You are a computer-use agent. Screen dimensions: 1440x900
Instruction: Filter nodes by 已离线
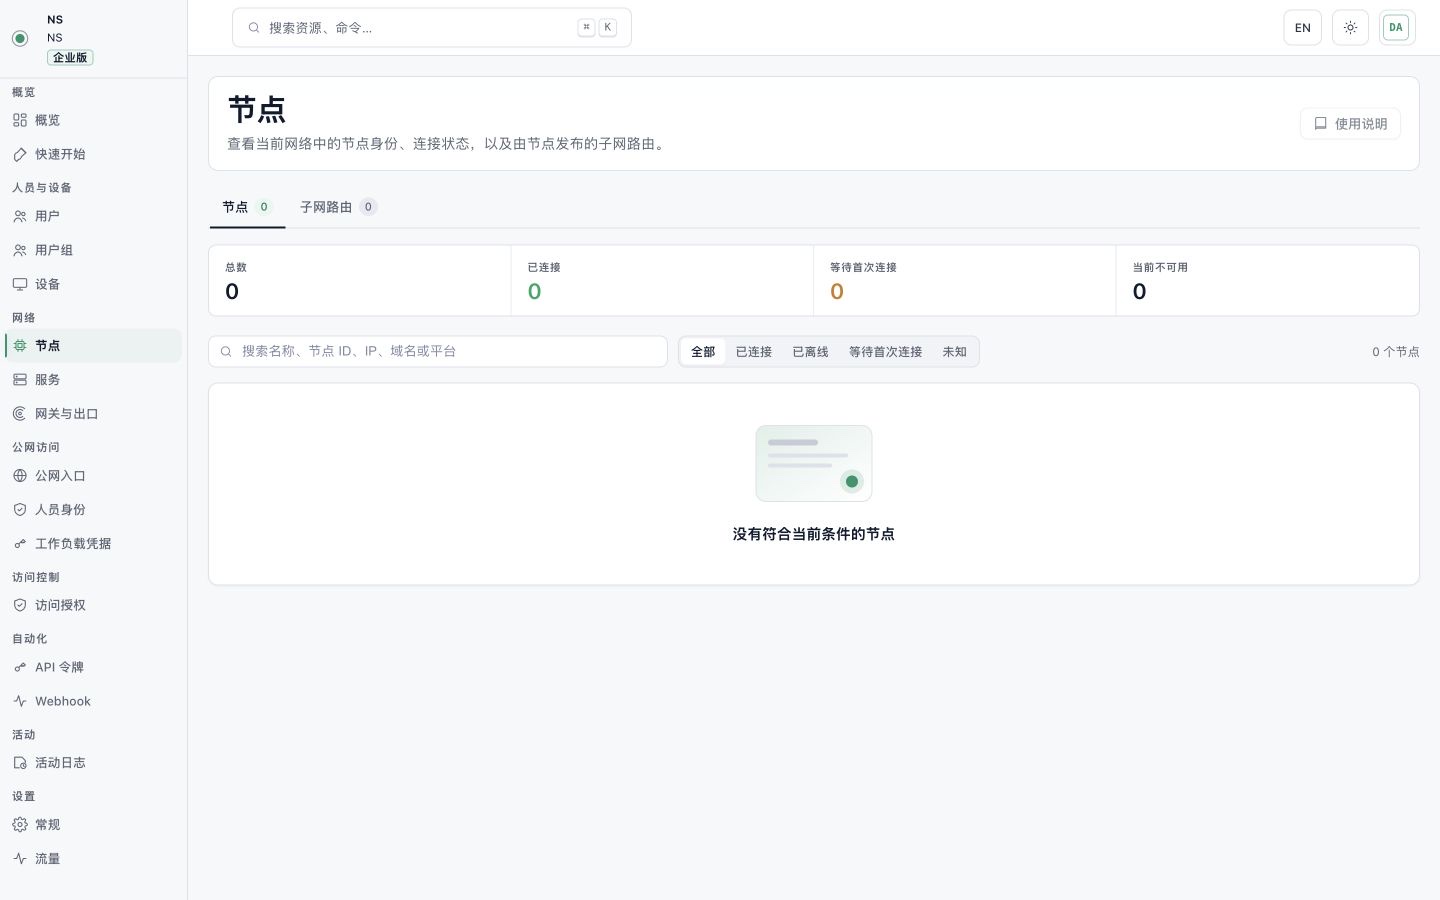pyautogui.click(x=811, y=352)
